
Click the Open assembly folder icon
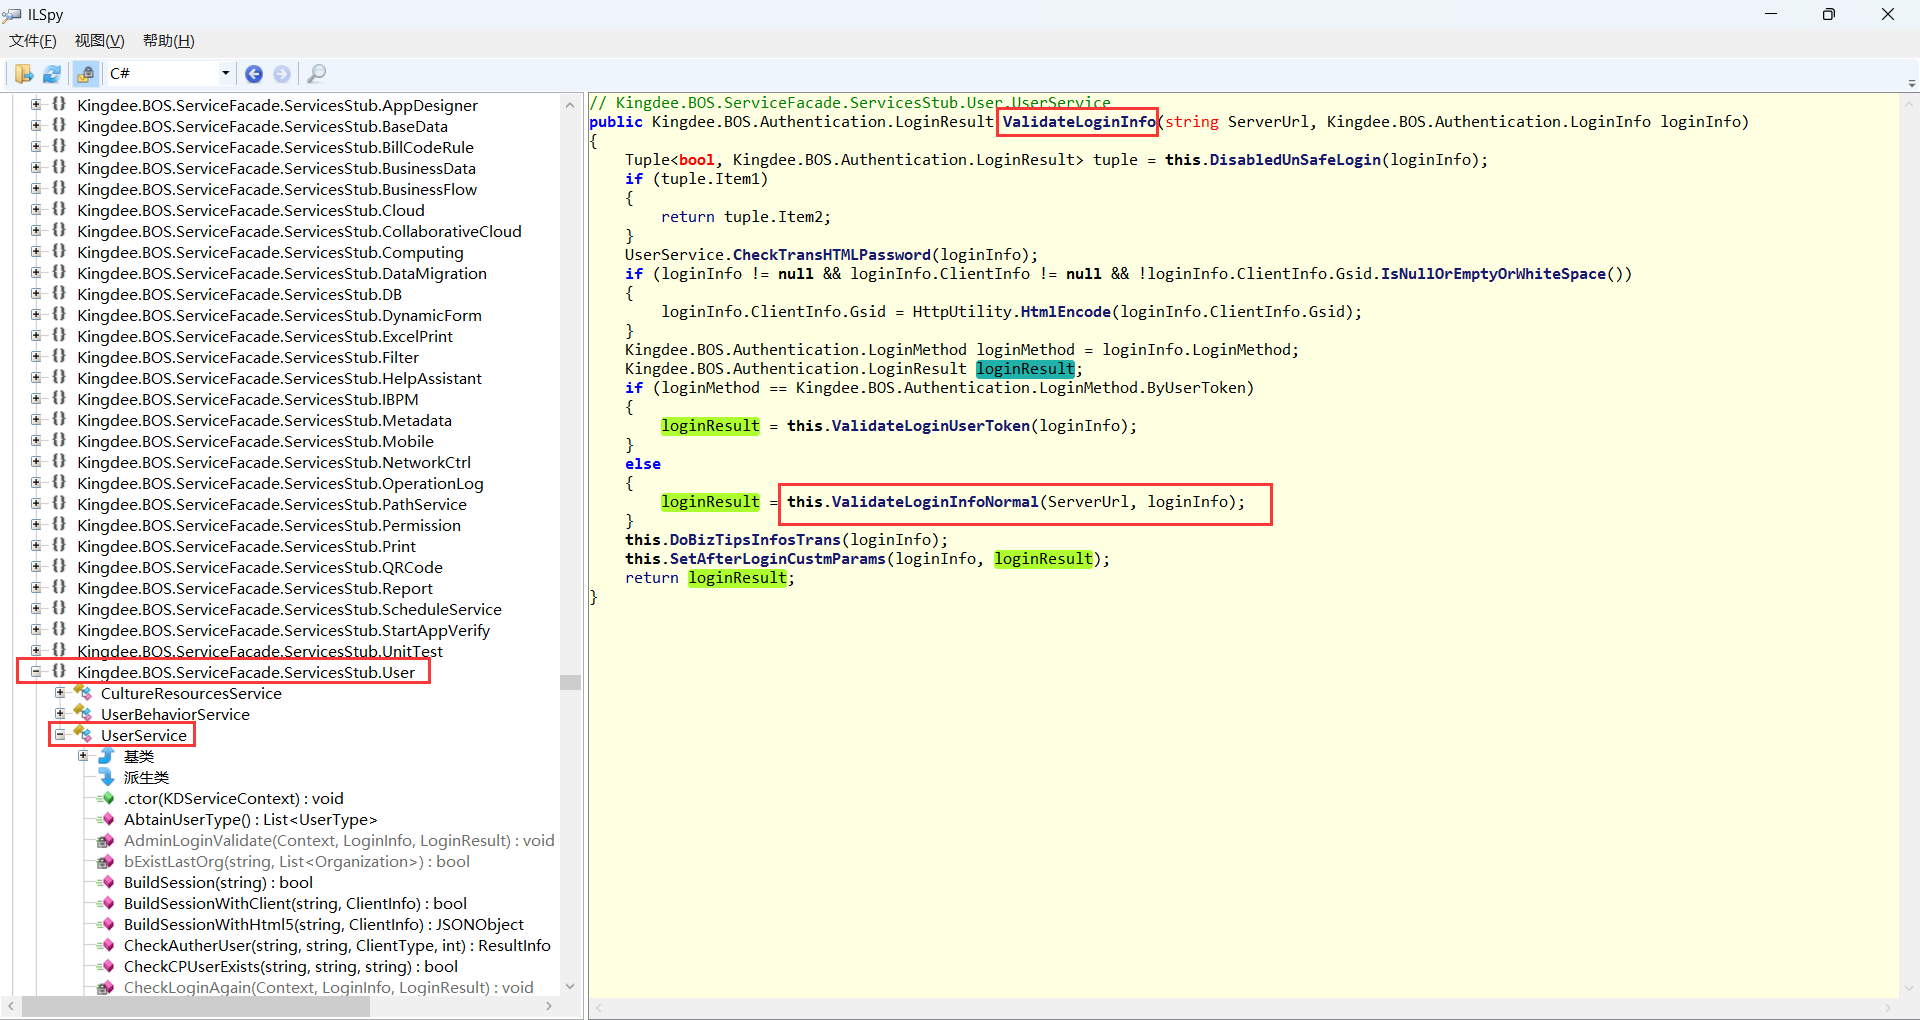click(x=23, y=74)
